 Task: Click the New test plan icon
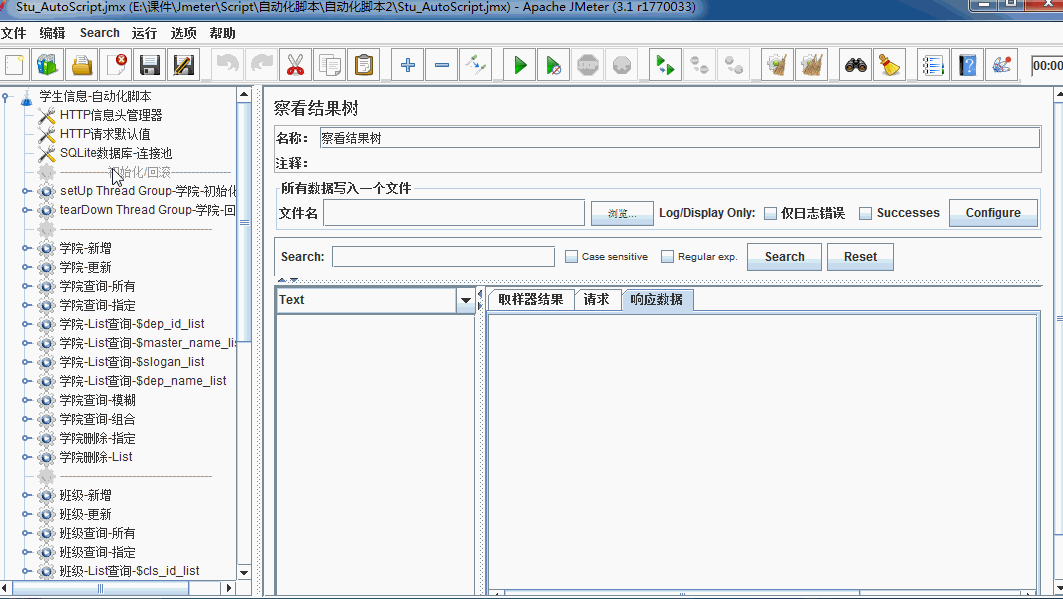point(14,65)
